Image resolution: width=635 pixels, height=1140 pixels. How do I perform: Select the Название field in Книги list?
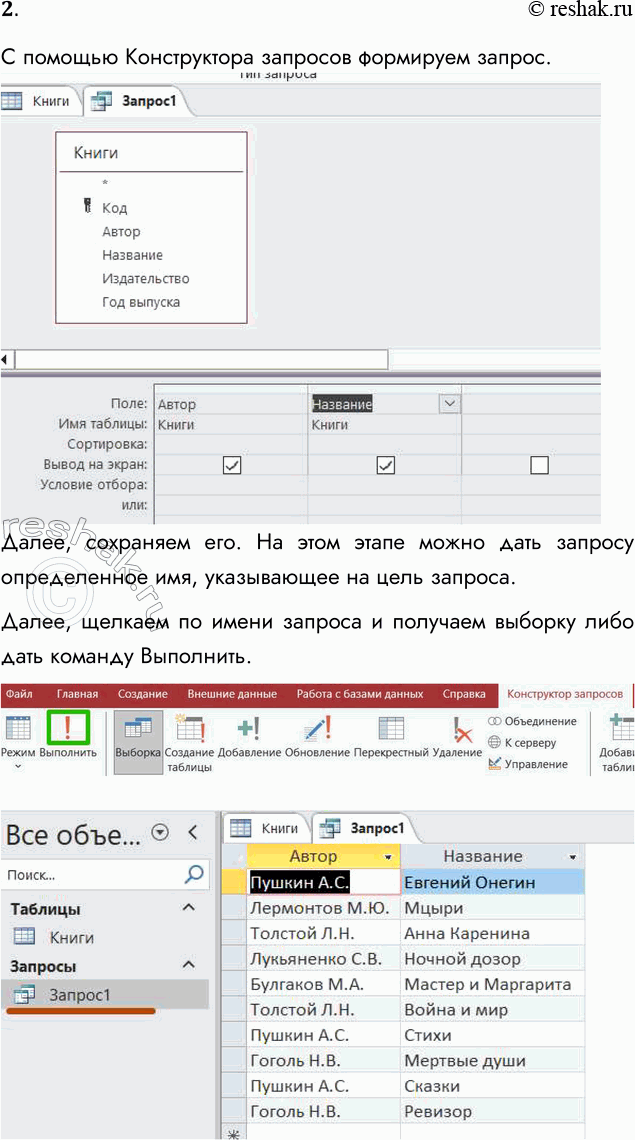[x=132, y=255]
